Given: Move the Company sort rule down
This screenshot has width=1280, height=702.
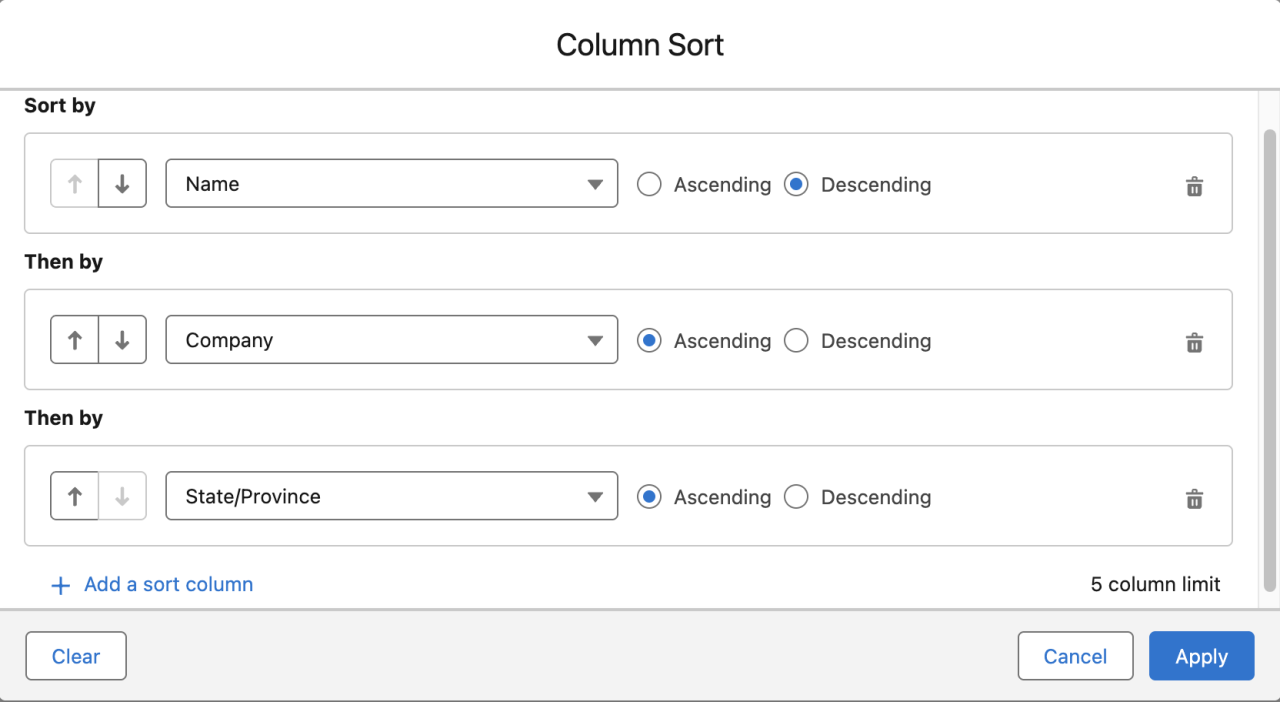Looking at the screenshot, I should [x=122, y=339].
